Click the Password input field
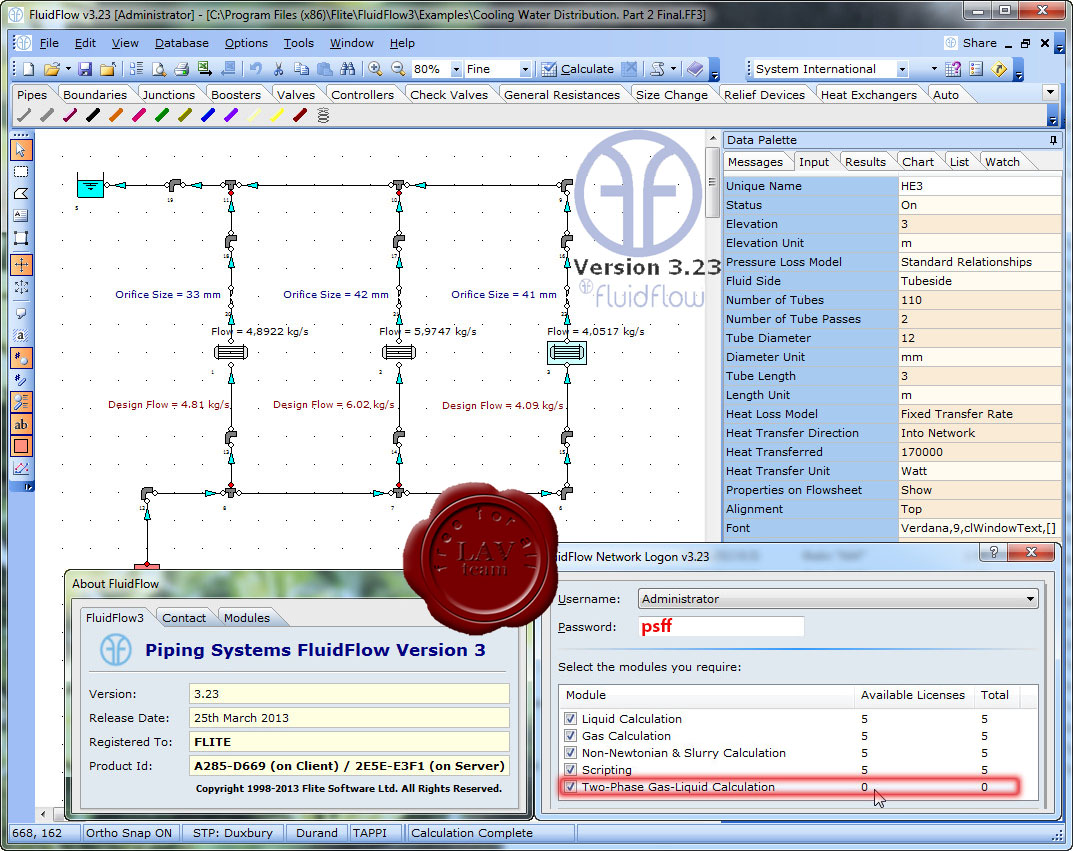1073x851 pixels. click(x=721, y=627)
